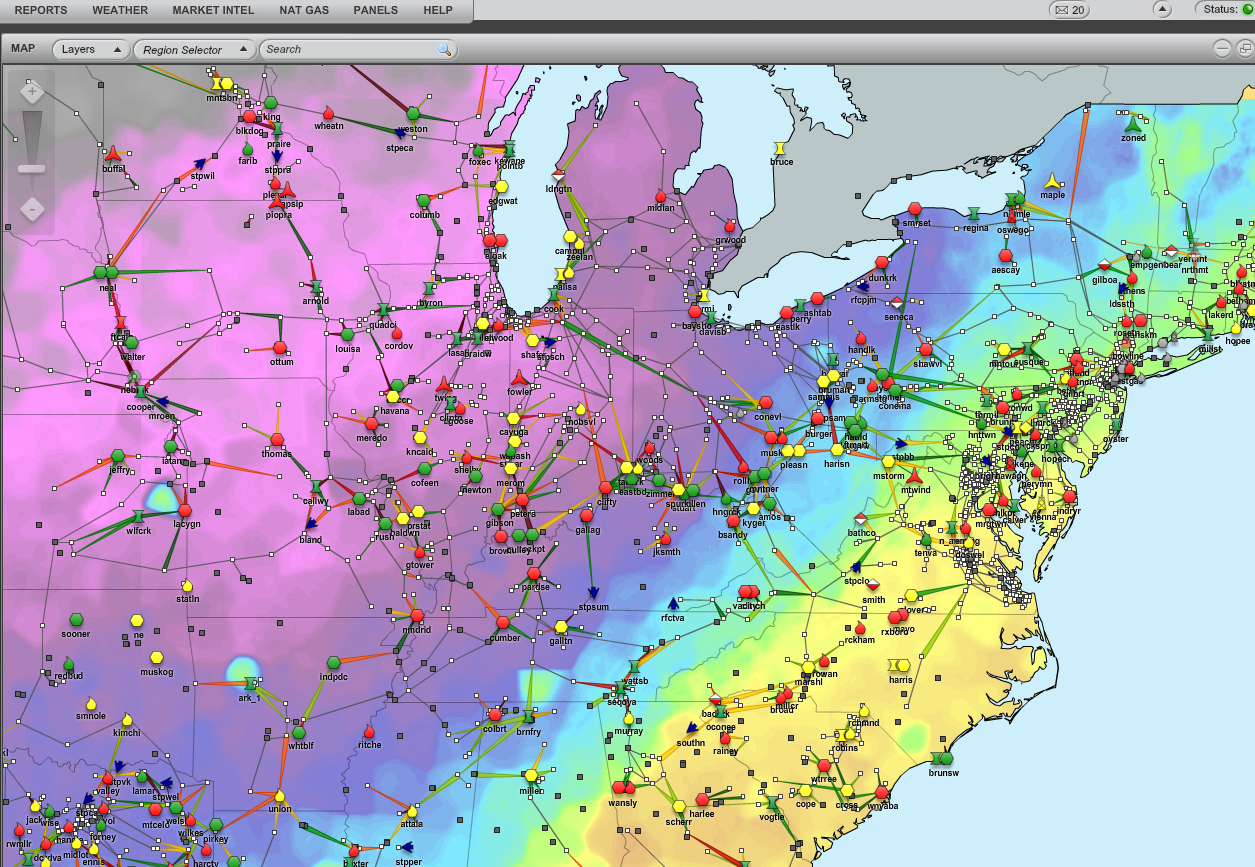Viewport: 1255px width, 867px height.
Task: Select the red ottum hexagon marker
Action: [x=280, y=348]
